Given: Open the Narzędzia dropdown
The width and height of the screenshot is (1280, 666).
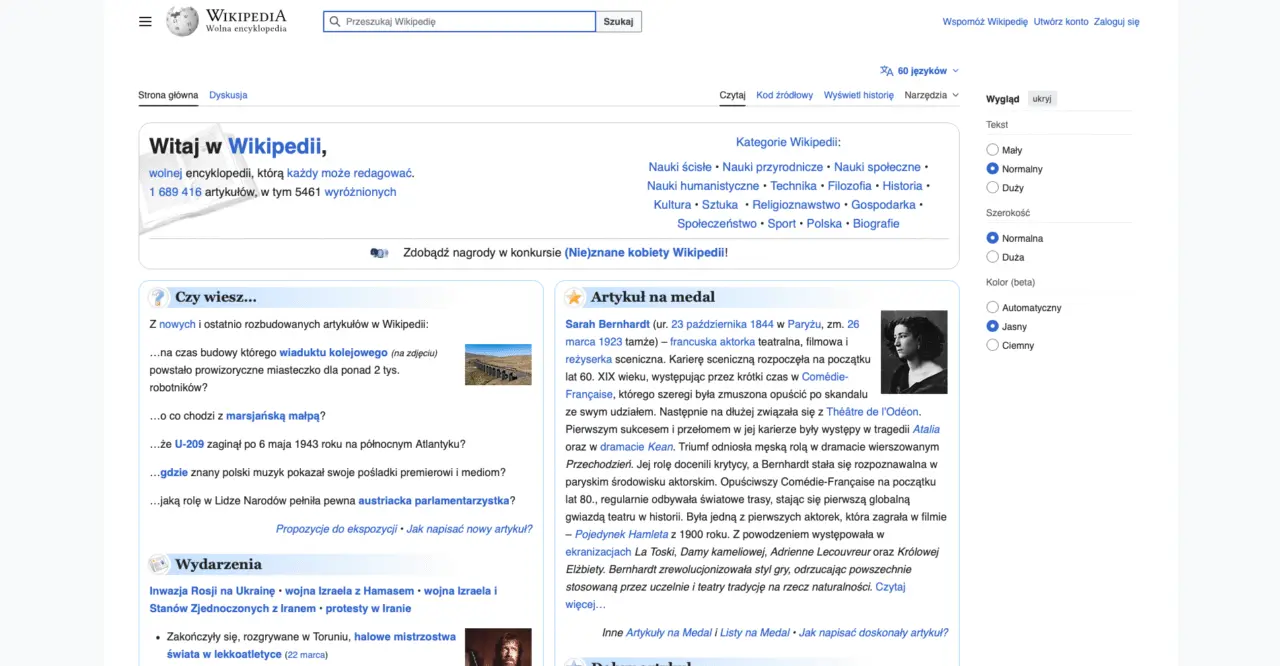Looking at the screenshot, I should coord(930,94).
